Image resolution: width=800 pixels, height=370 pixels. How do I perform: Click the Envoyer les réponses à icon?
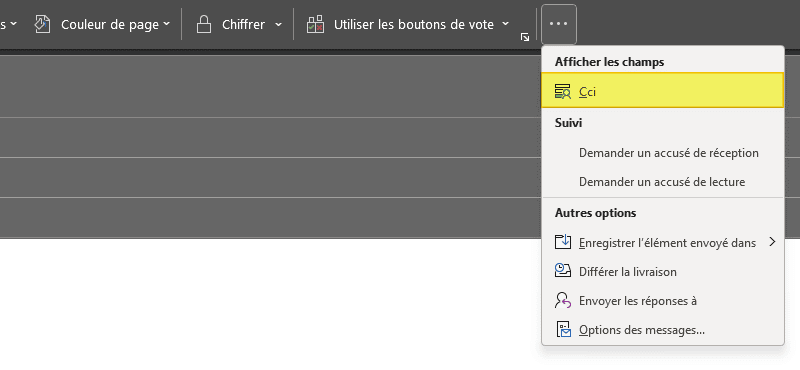[x=563, y=300]
